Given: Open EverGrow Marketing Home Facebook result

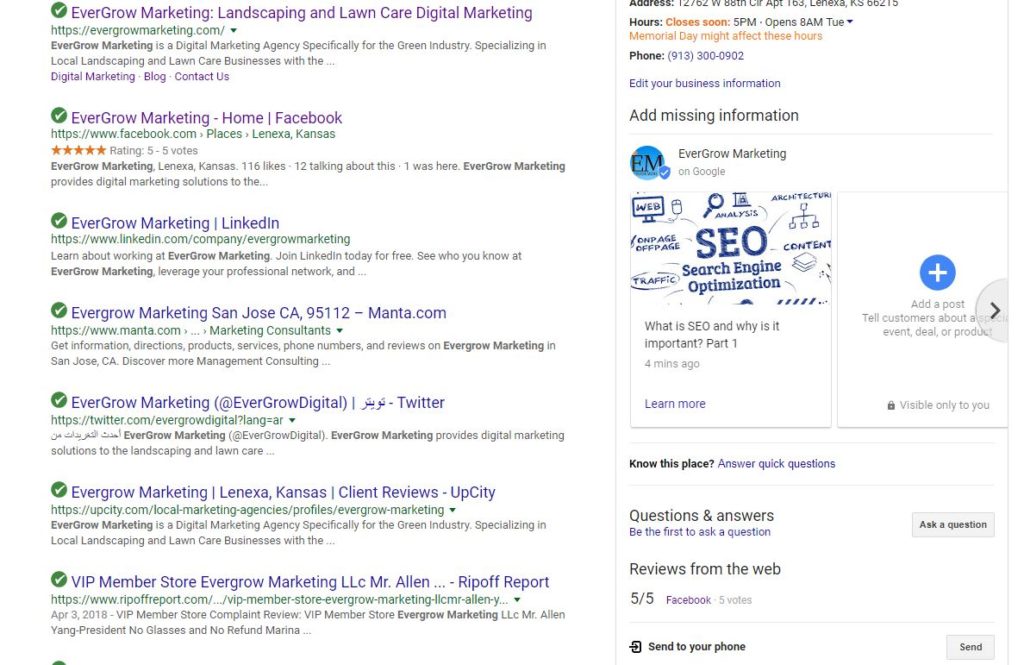Looking at the screenshot, I should point(206,118).
